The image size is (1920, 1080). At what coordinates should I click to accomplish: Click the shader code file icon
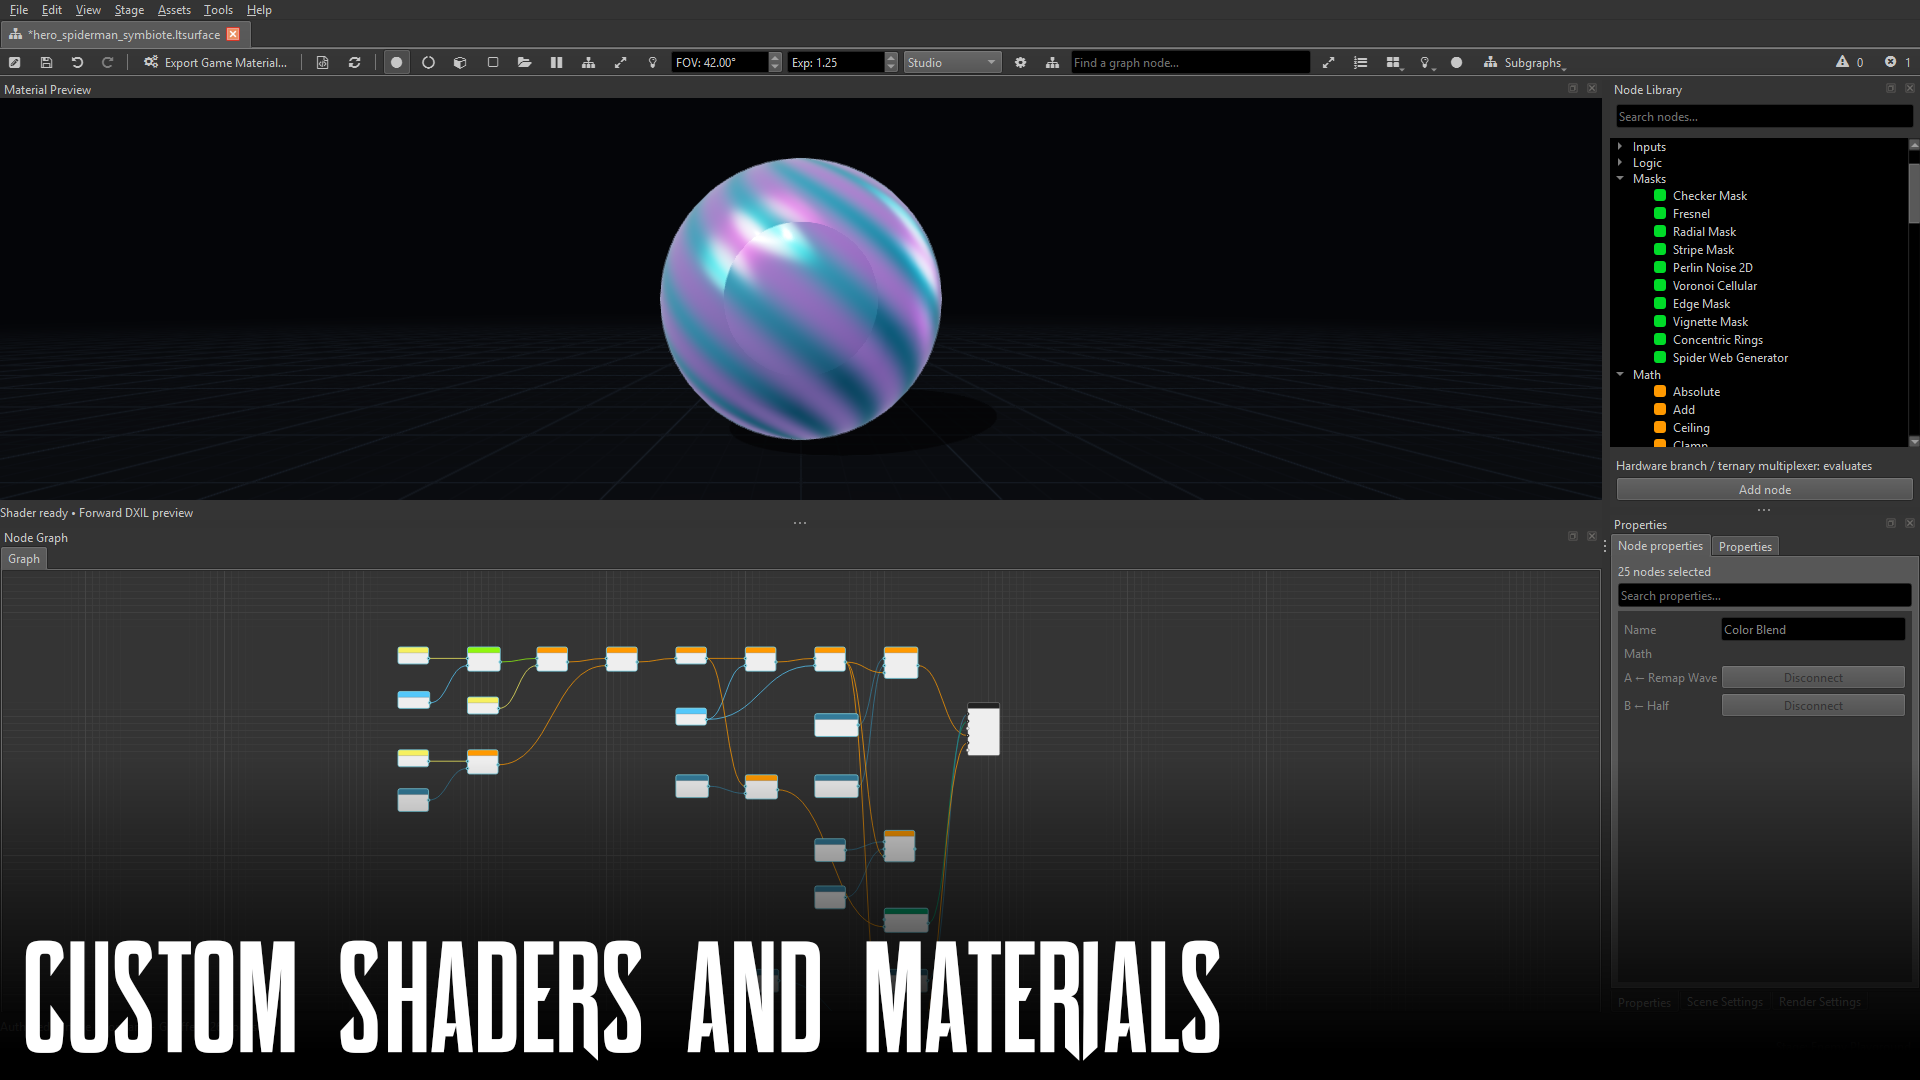[x=322, y=62]
